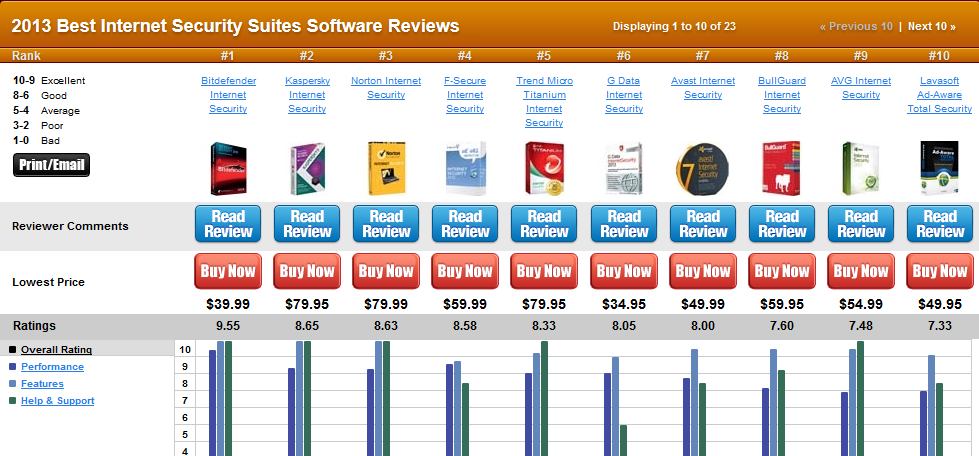
Task: Click the 8.05 rating for G Data
Action: 624,326
